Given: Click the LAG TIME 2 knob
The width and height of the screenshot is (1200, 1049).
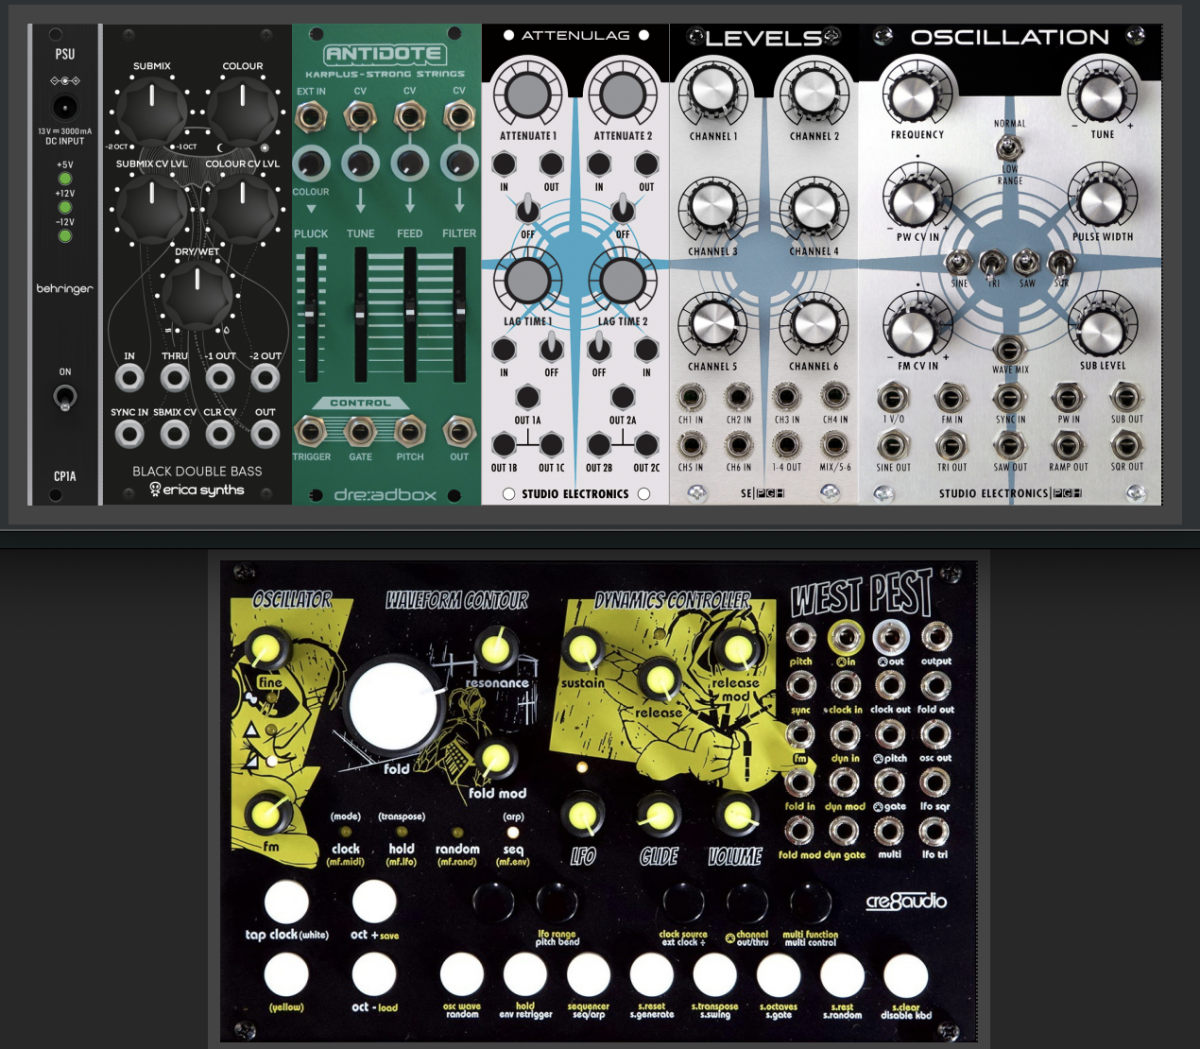Looking at the screenshot, I should tap(622, 281).
